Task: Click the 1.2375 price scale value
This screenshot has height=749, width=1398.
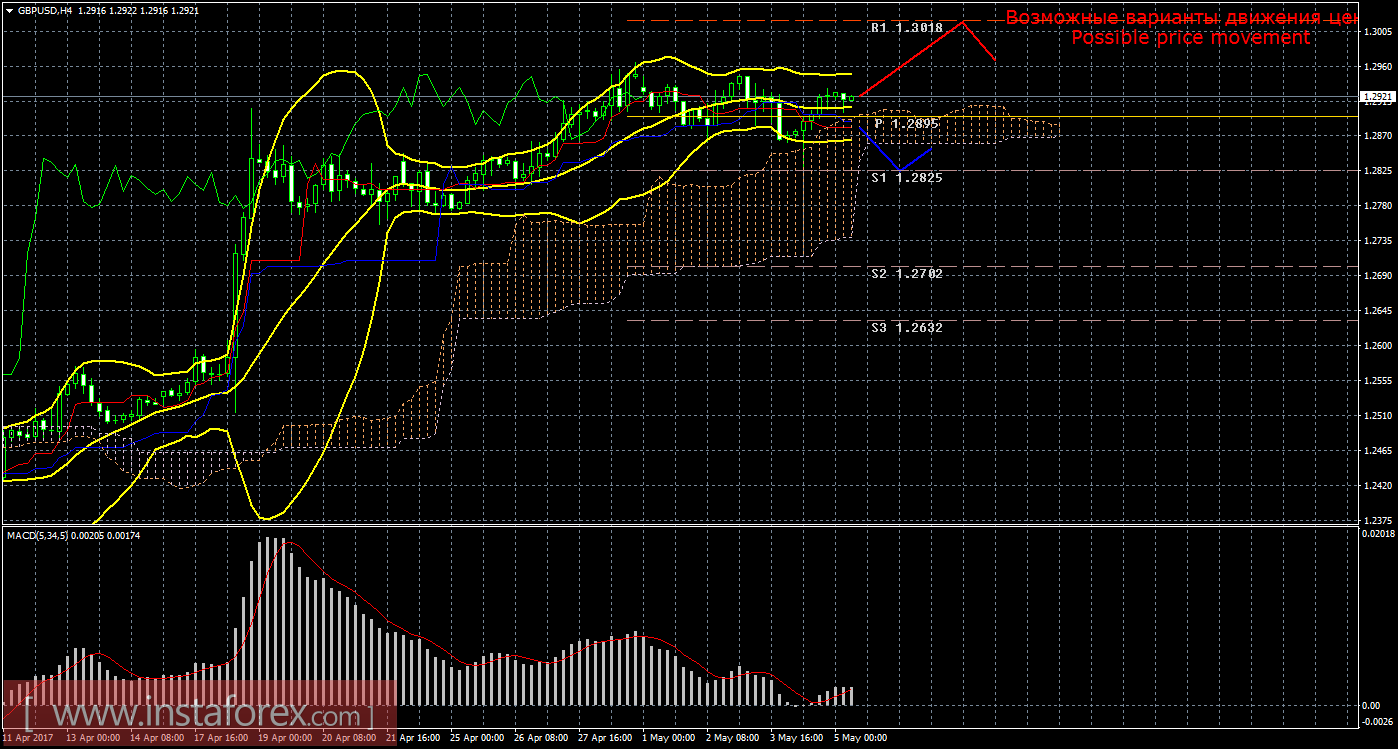Action: coord(1377,521)
